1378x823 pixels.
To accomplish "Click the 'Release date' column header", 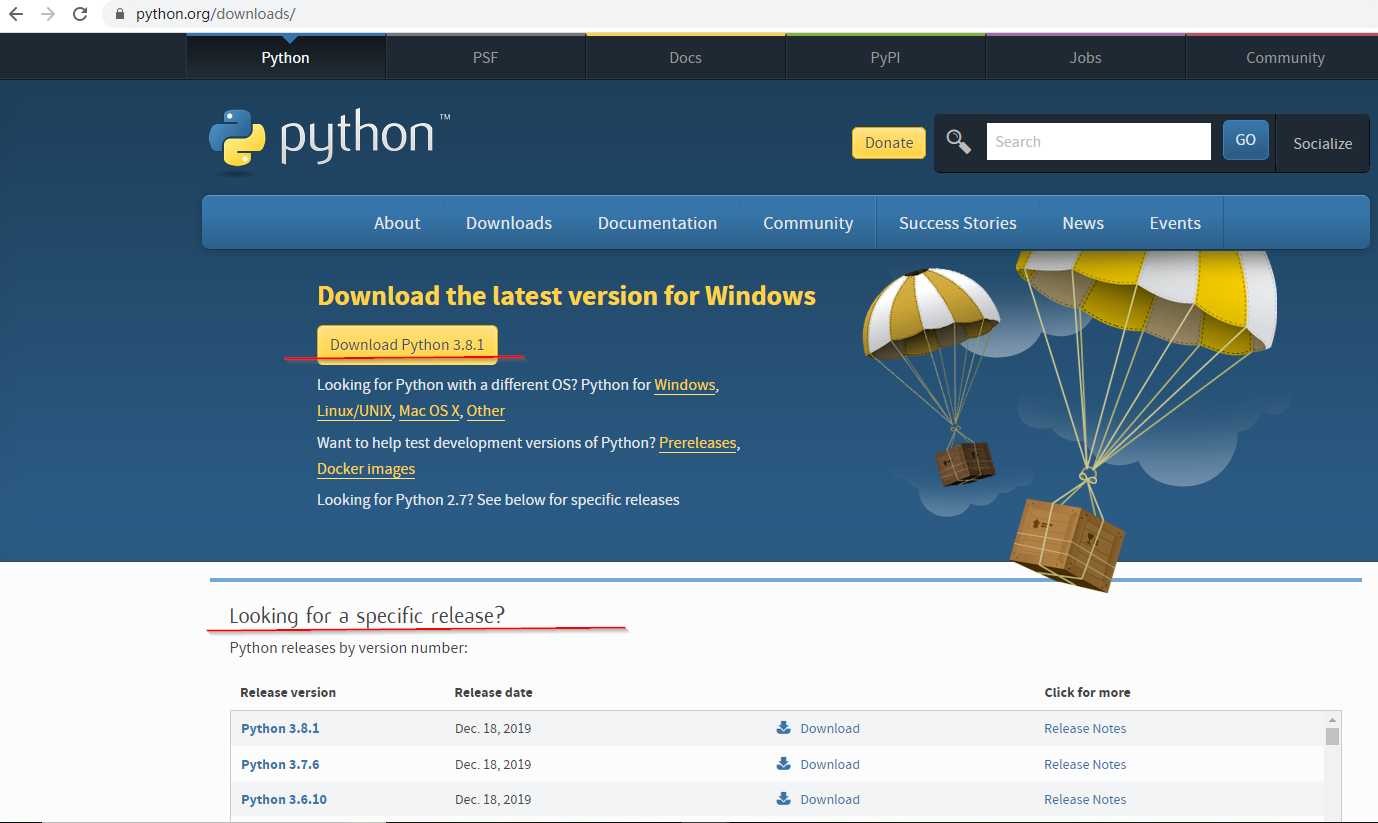I will coord(493,692).
